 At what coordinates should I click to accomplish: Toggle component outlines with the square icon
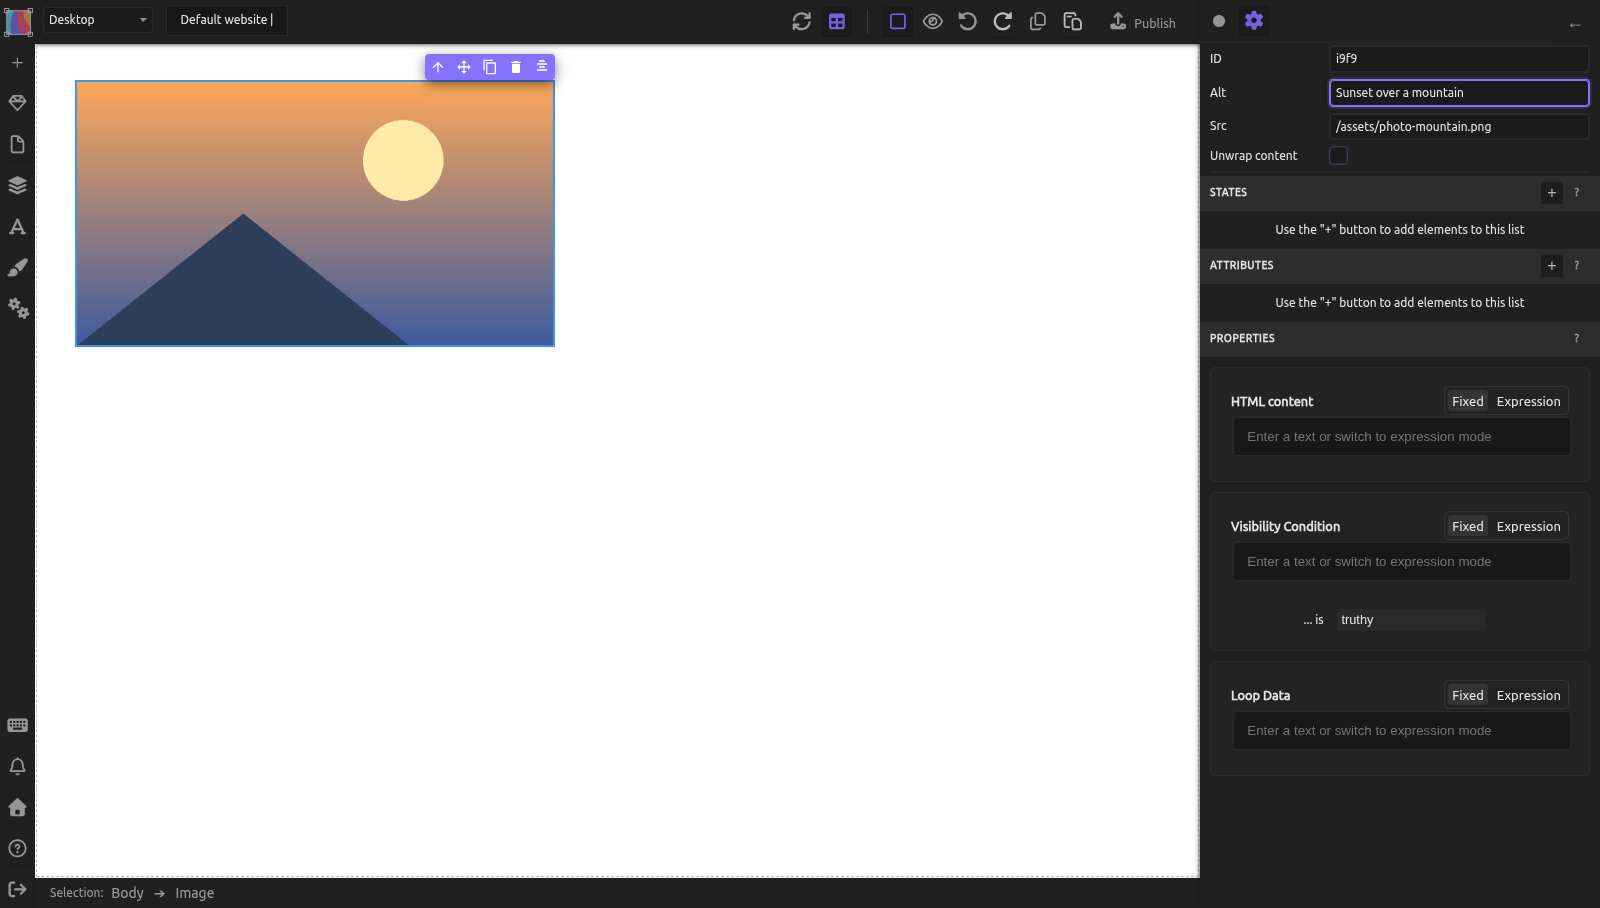[898, 21]
